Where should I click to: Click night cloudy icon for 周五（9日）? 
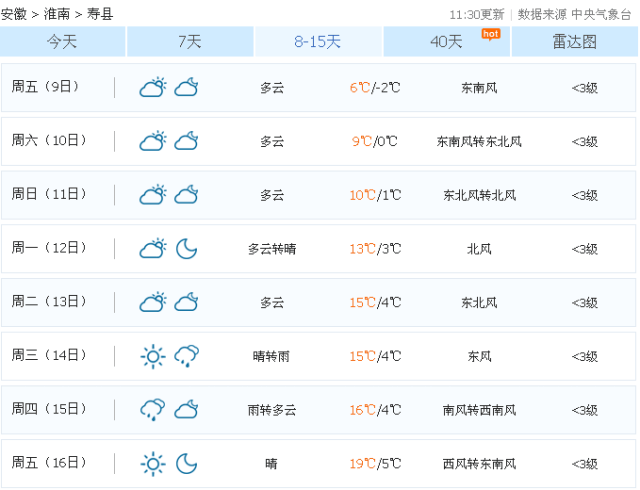tap(187, 87)
